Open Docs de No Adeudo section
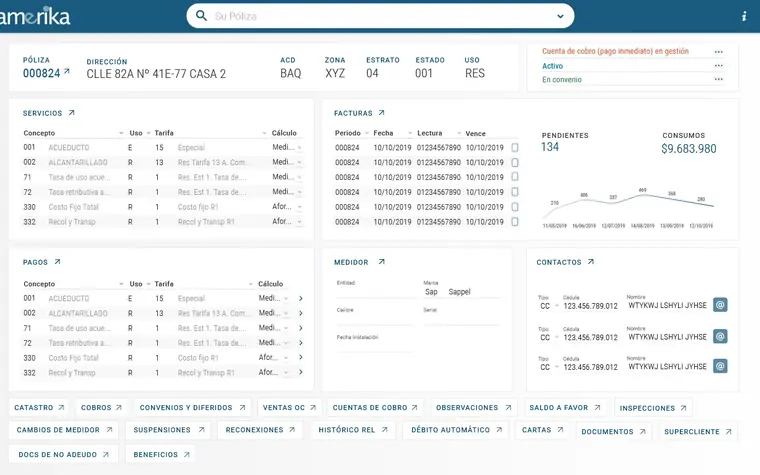The height and width of the screenshot is (475, 760). click(x=63, y=455)
